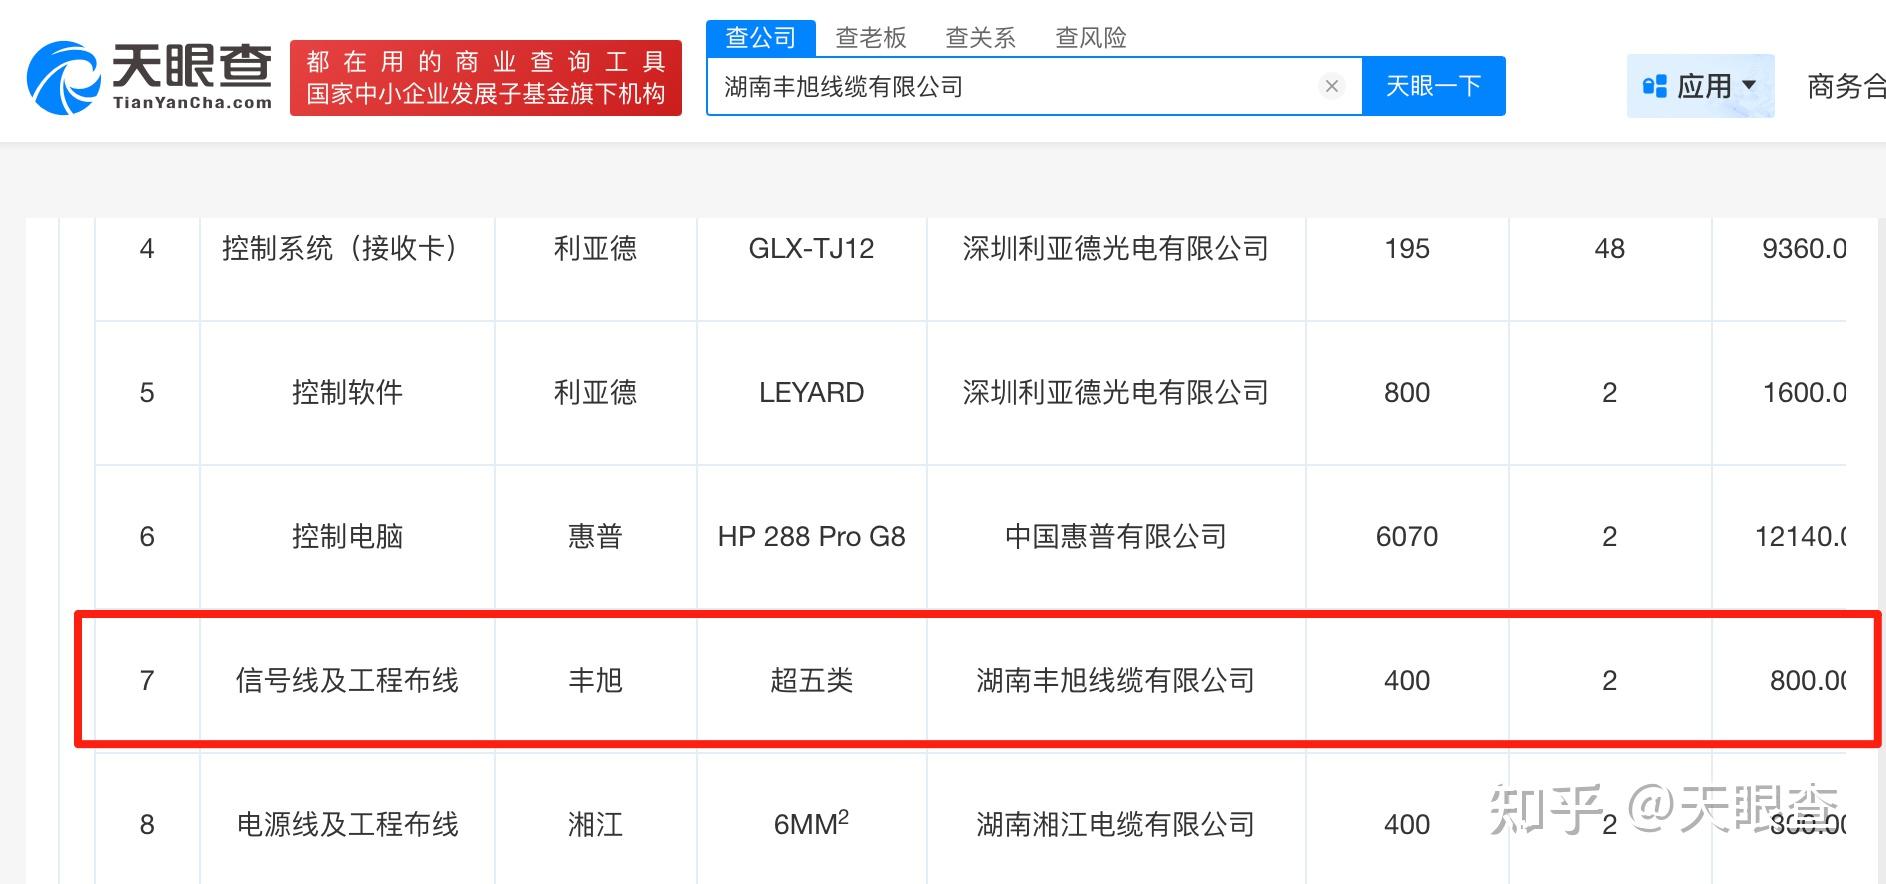Image resolution: width=1886 pixels, height=884 pixels.
Task: Click the unit price 800
Action: click(x=1407, y=393)
